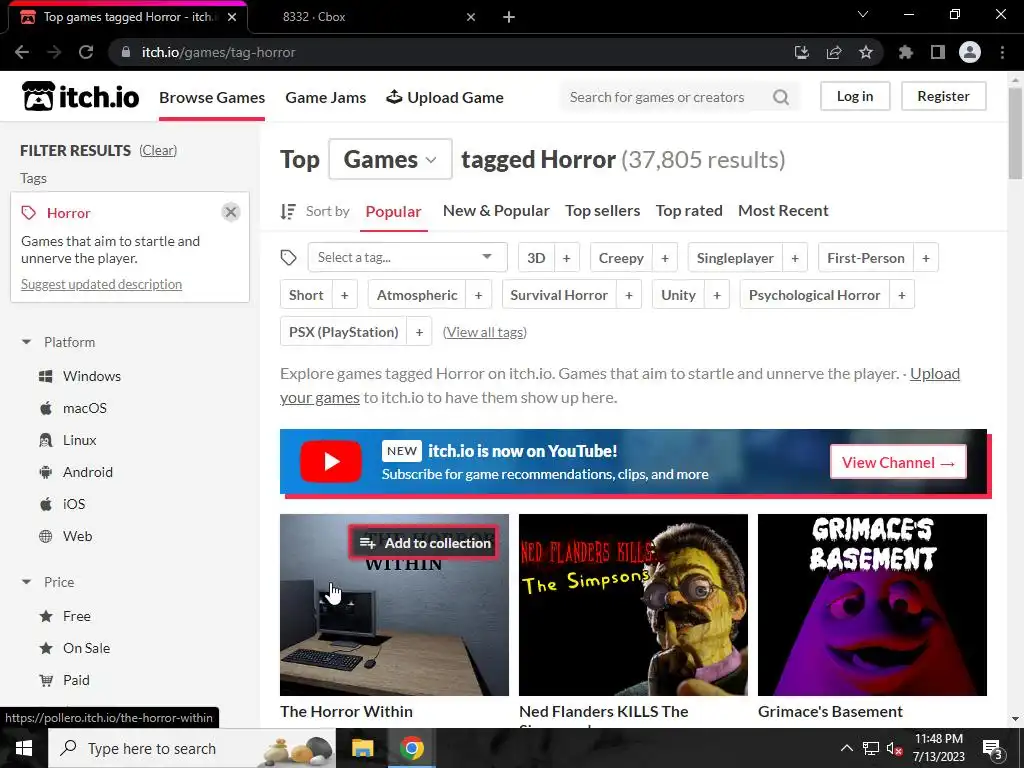Click the install app icon in address bar
1024x768 pixels.
(802, 52)
